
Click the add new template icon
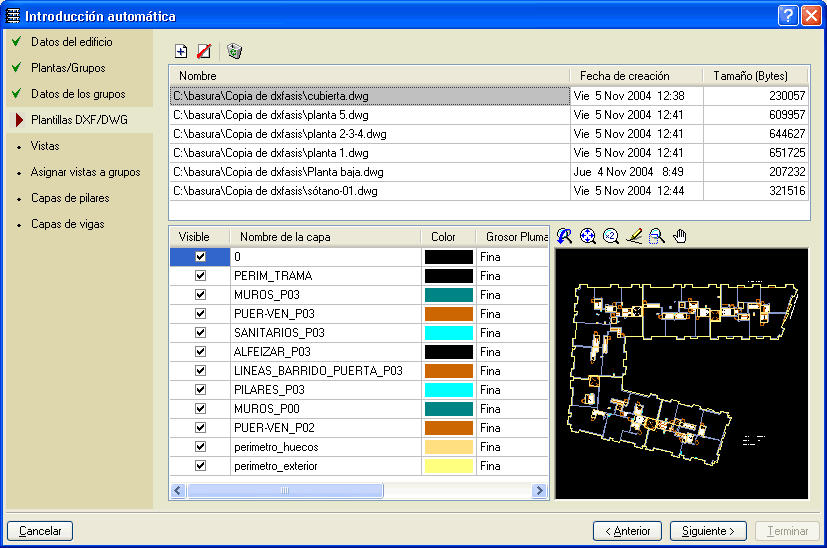click(181, 51)
